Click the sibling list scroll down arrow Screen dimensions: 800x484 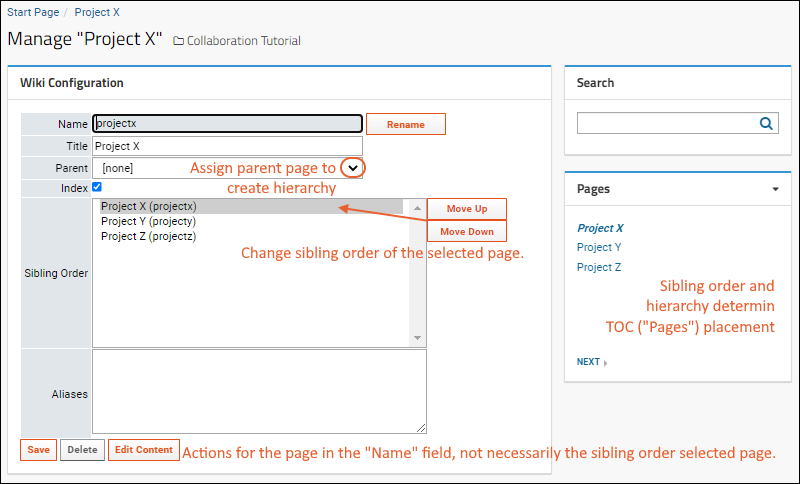pos(417,338)
